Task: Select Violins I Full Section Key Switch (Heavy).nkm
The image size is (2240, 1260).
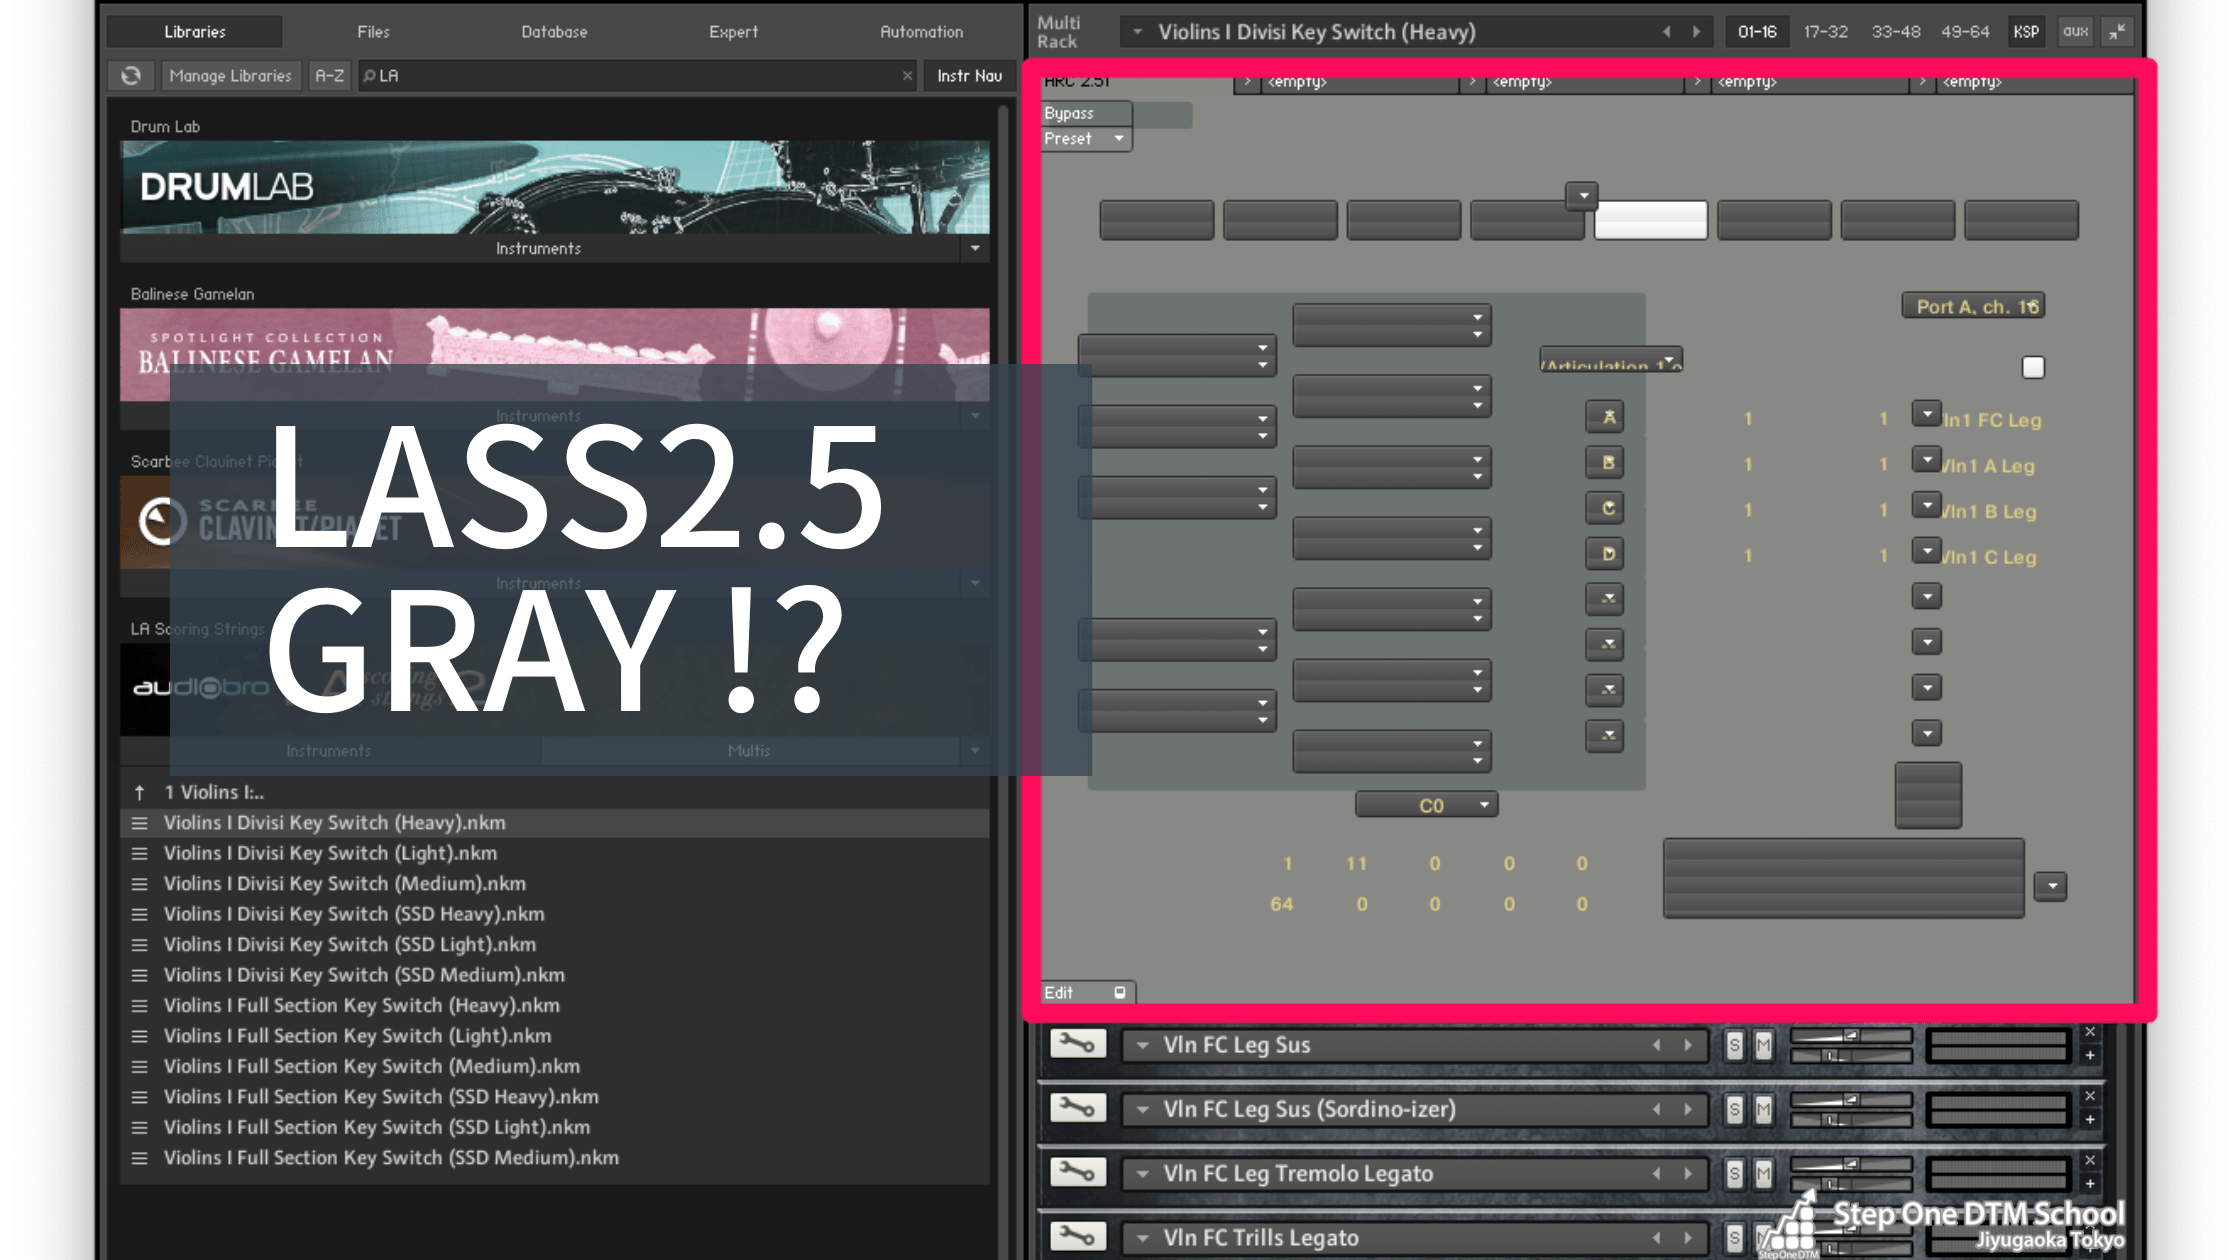Action: [555, 1005]
